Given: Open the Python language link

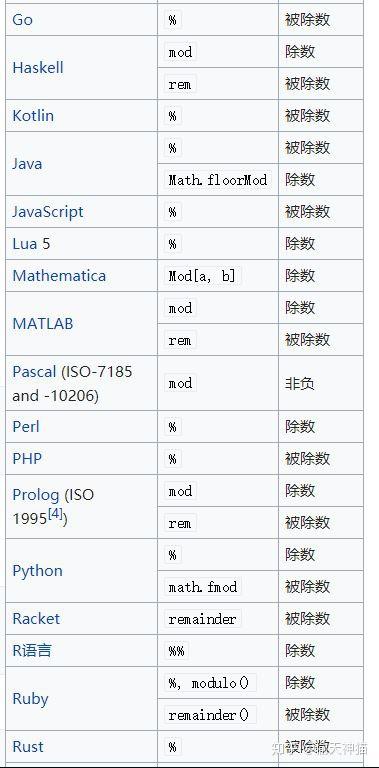Looking at the screenshot, I should tap(37, 571).
